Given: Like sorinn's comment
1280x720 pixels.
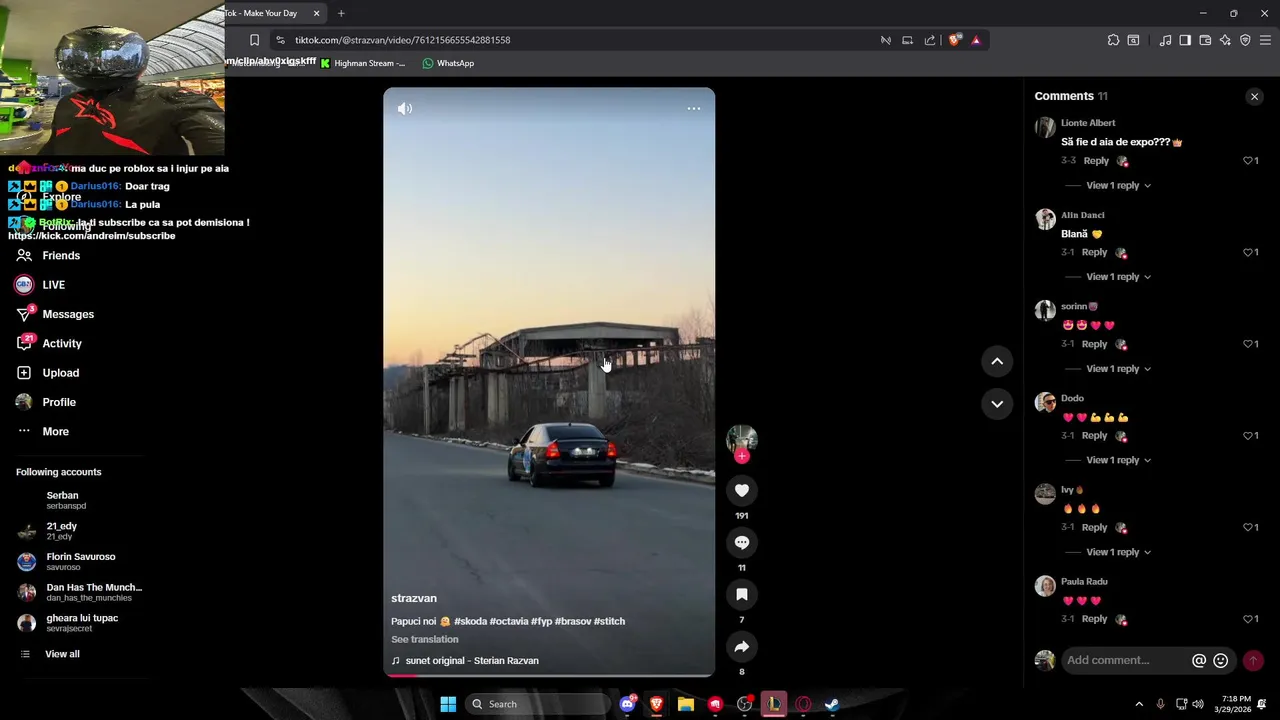Looking at the screenshot, I should [1248, 344].
